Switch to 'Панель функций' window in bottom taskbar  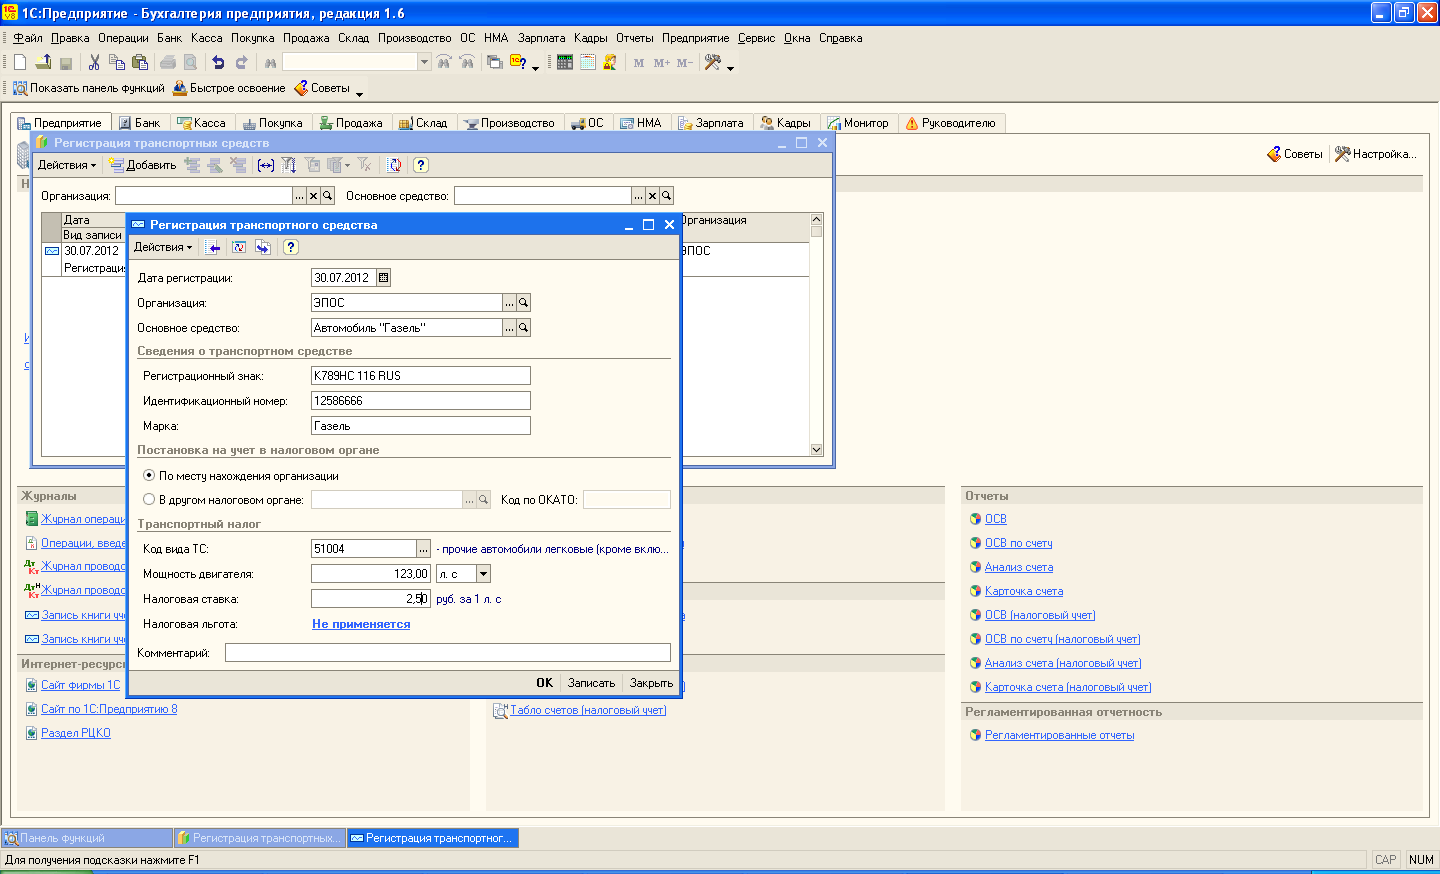pos(87,838)
